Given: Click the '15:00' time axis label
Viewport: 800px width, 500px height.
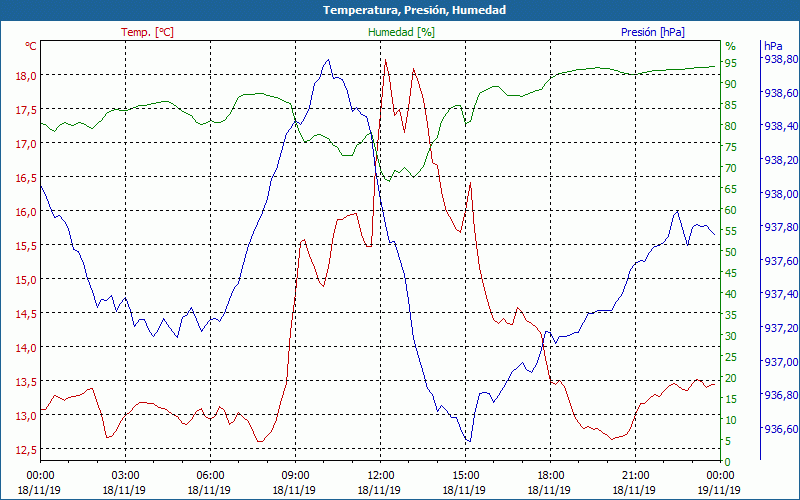Looking at the screenshot, I should (x=465, y=476).
